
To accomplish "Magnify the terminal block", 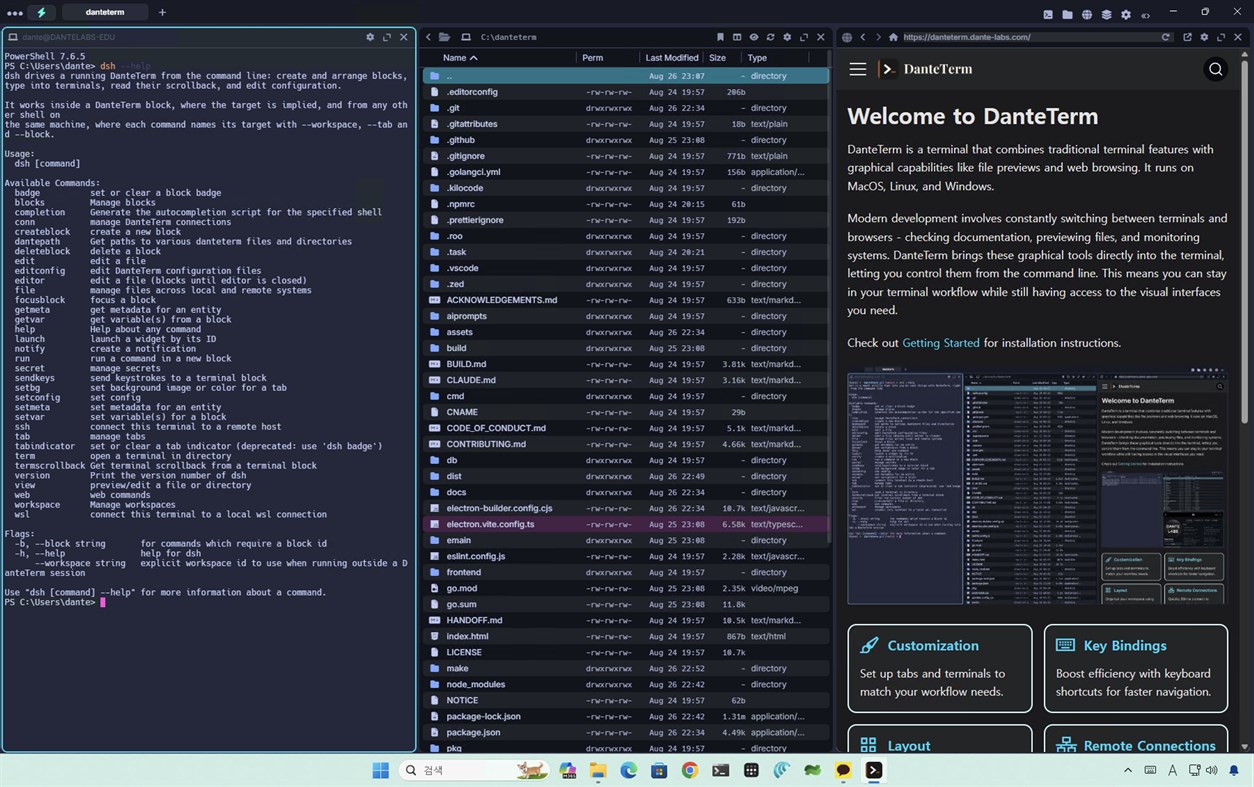I will pos(387,37).
